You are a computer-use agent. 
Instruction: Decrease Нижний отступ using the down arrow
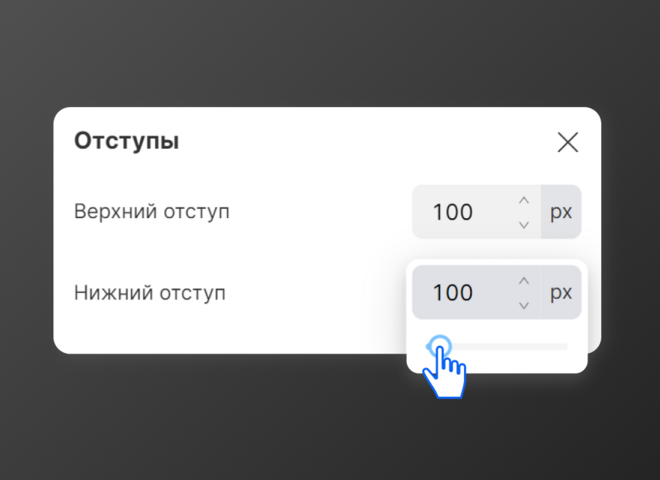[x=524, y=305]
